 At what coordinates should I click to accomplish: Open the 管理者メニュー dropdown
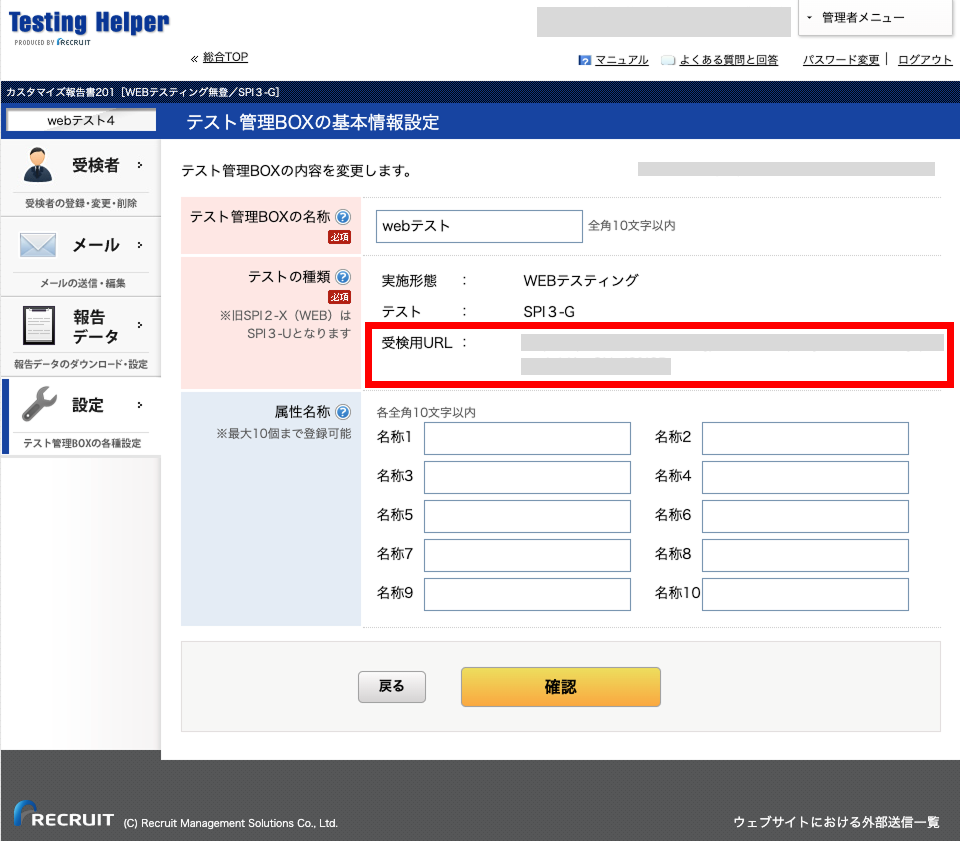tap(875, 17)
